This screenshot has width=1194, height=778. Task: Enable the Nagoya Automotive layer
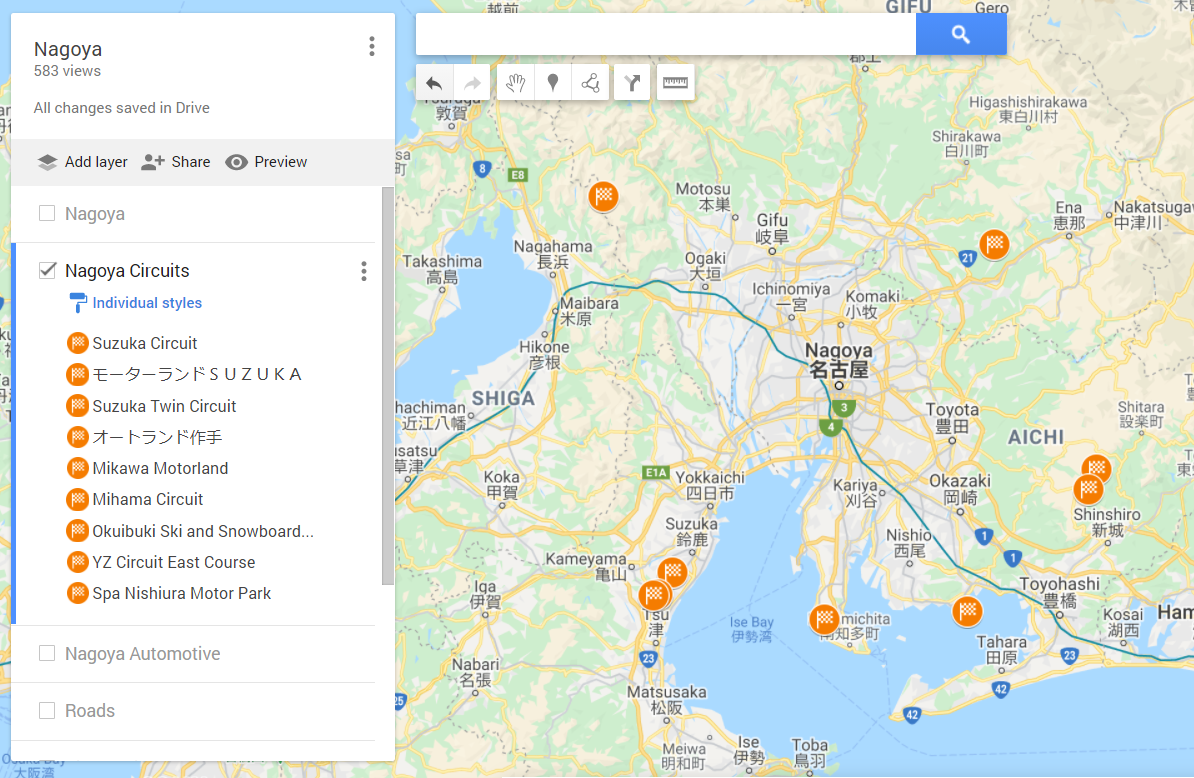(45, 653)
